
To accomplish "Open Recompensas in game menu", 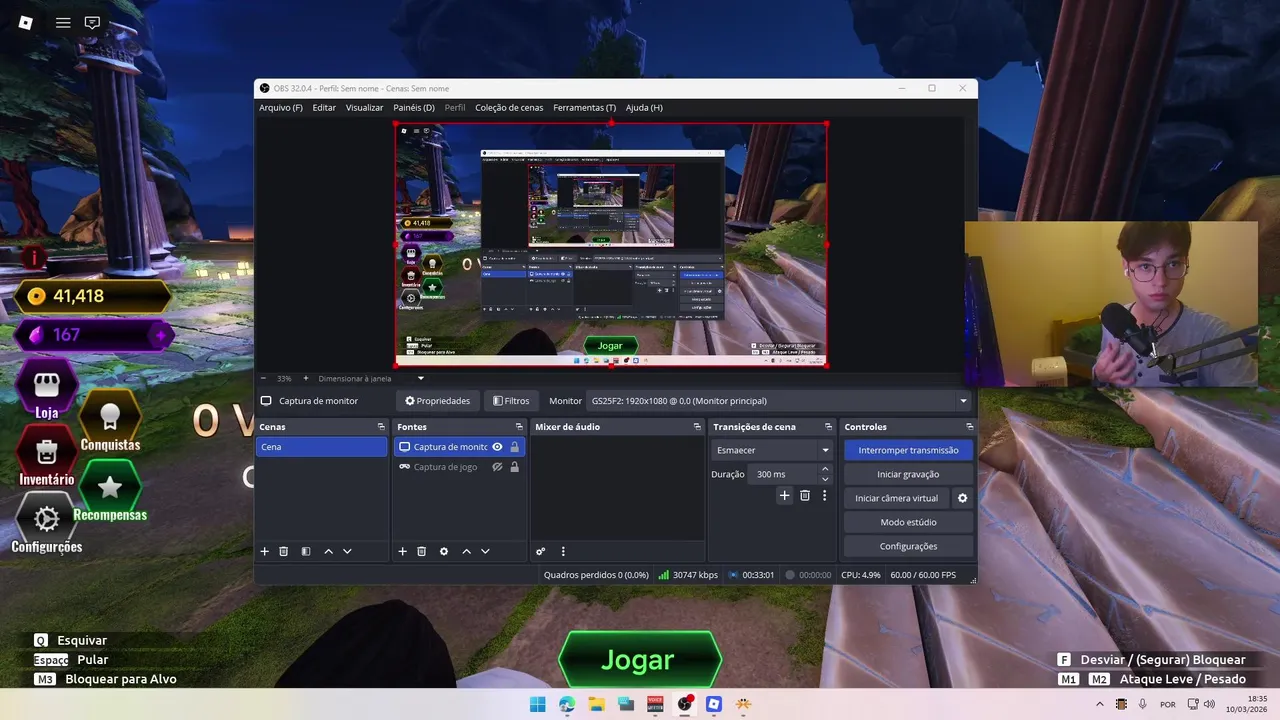I will tap(110, 490).
